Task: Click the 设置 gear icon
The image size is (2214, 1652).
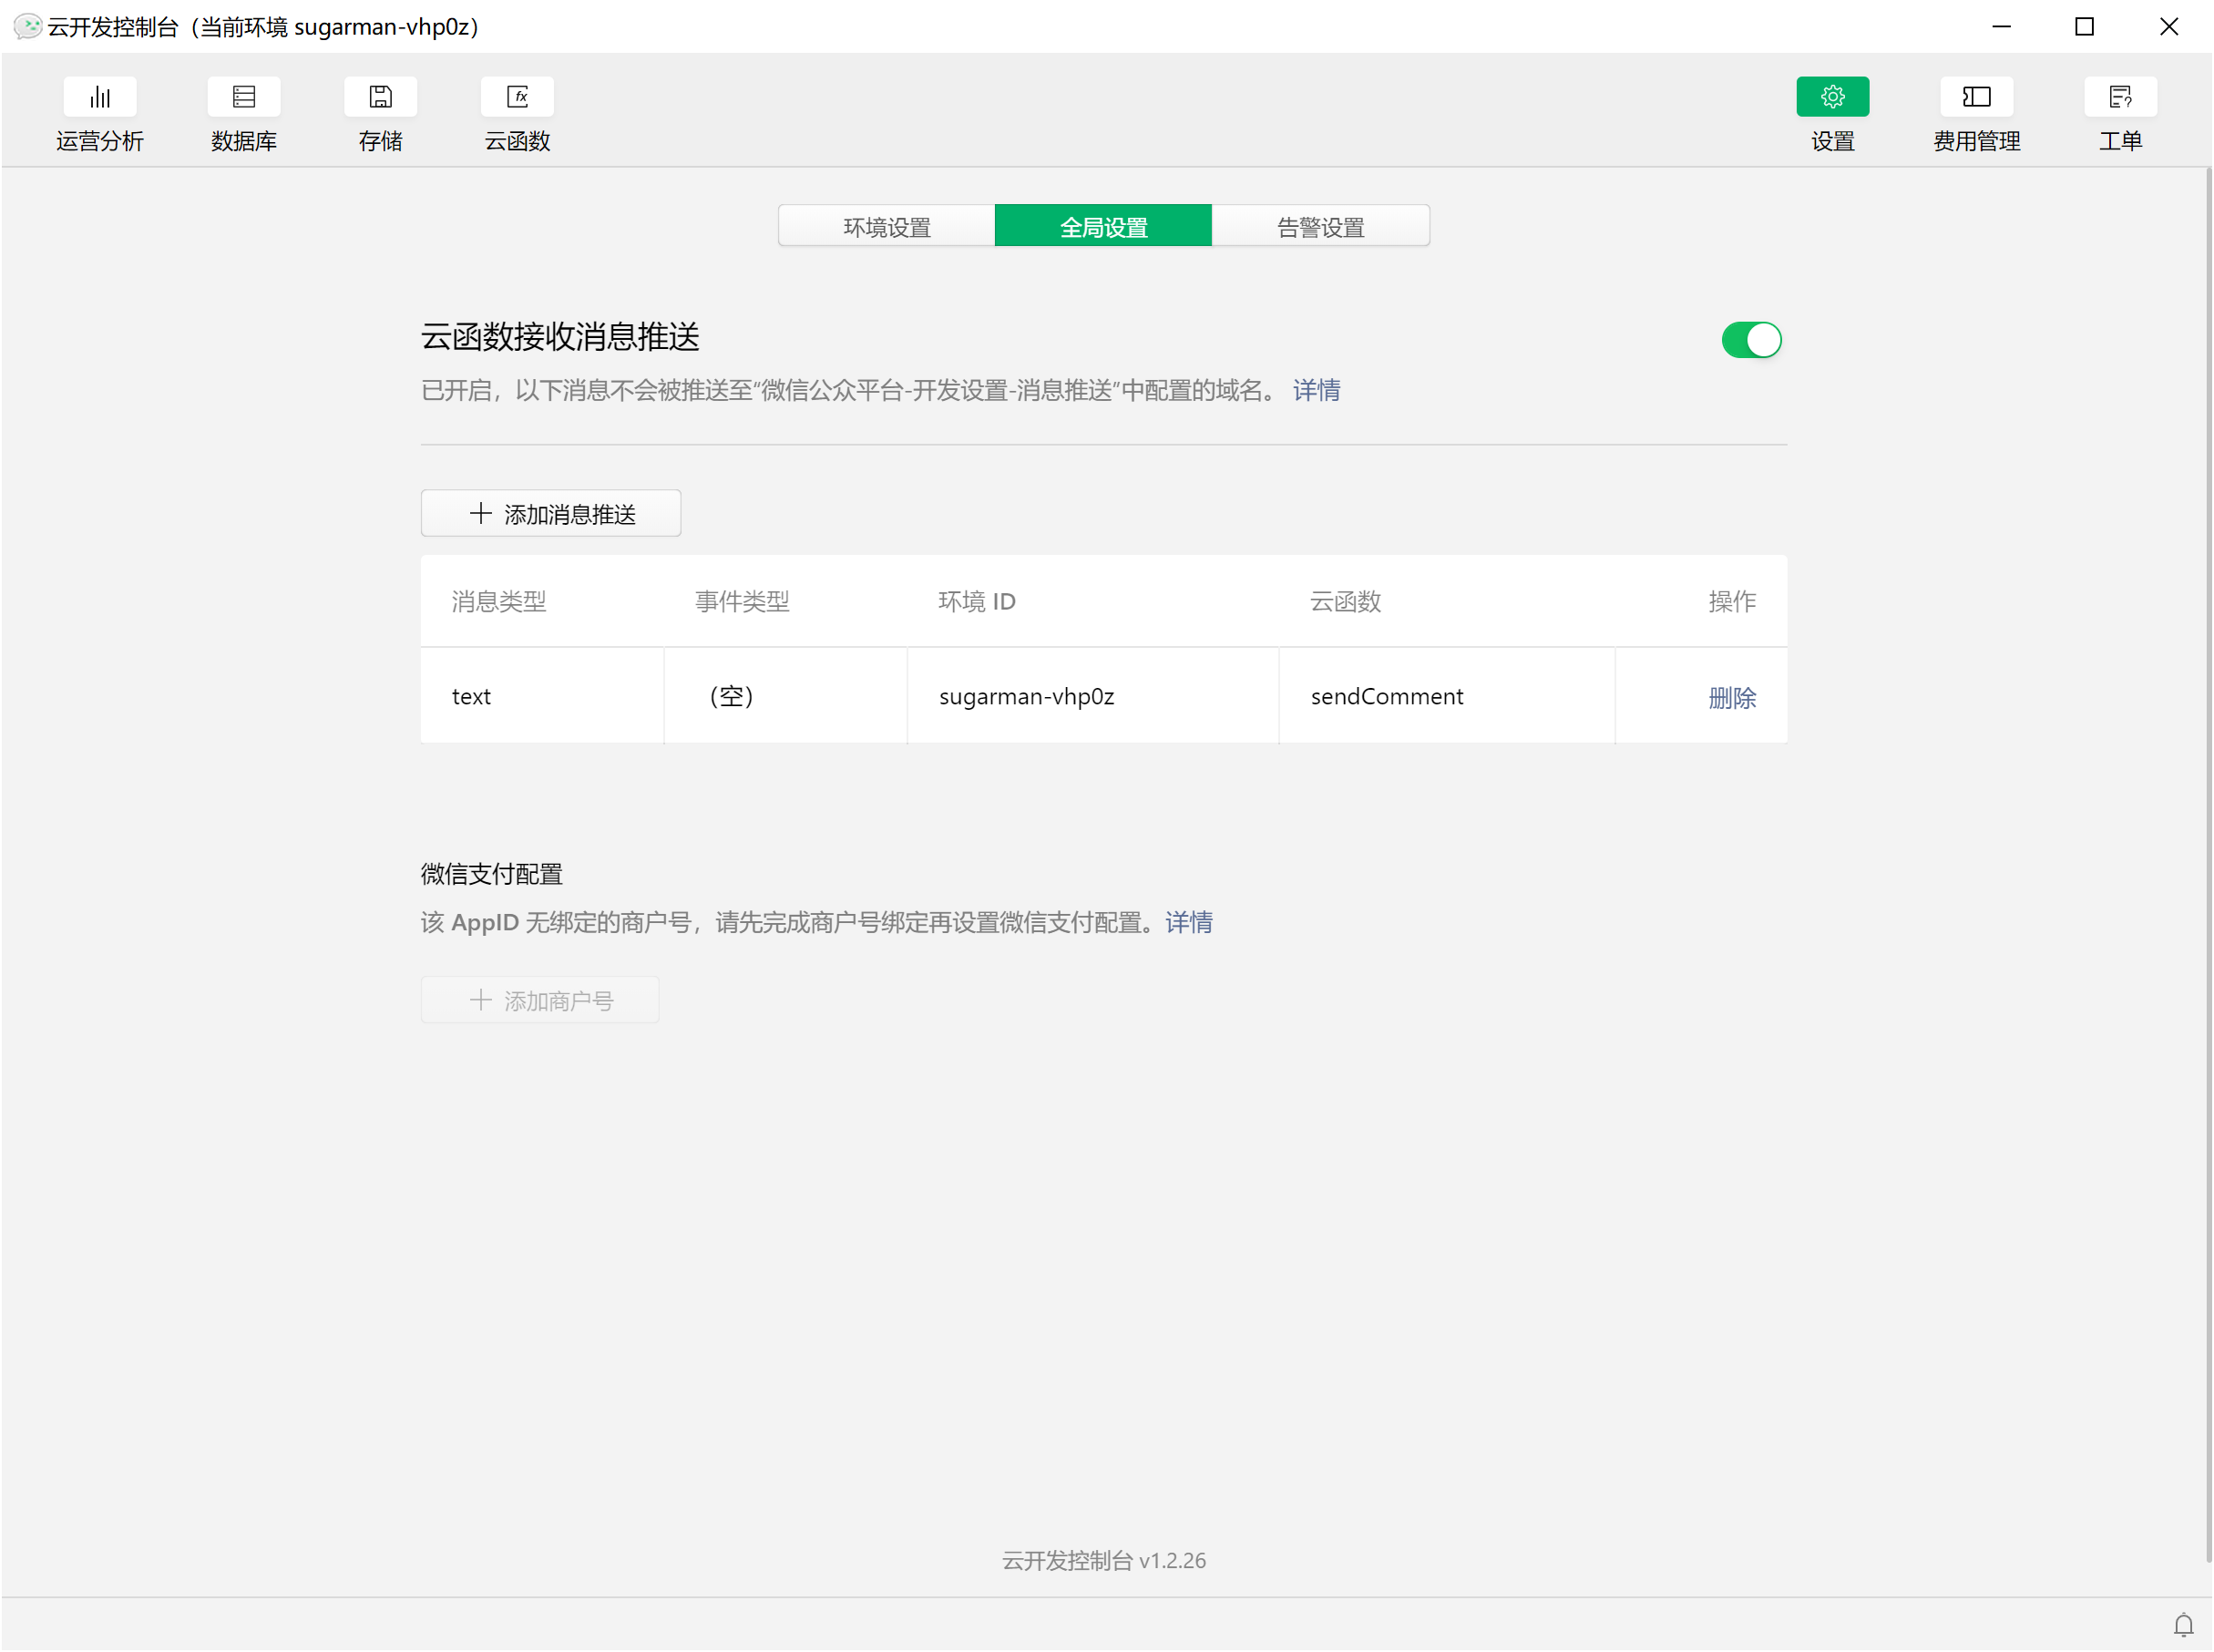Action: (1831, 97)
